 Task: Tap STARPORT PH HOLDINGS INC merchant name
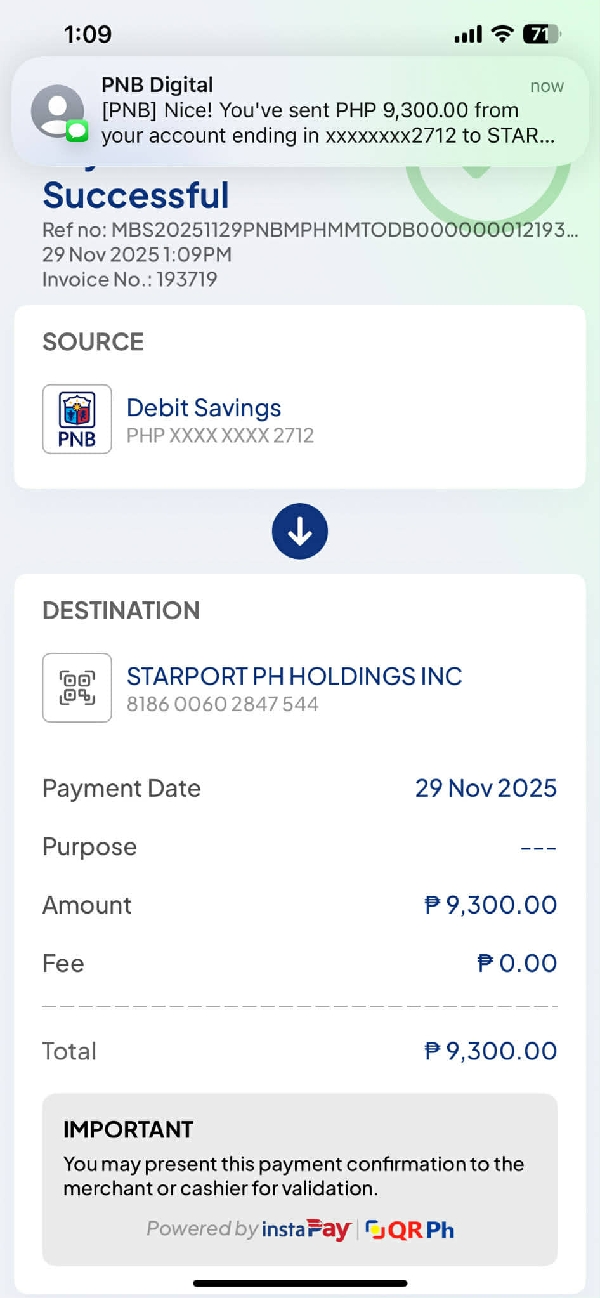tap(294, 676)
